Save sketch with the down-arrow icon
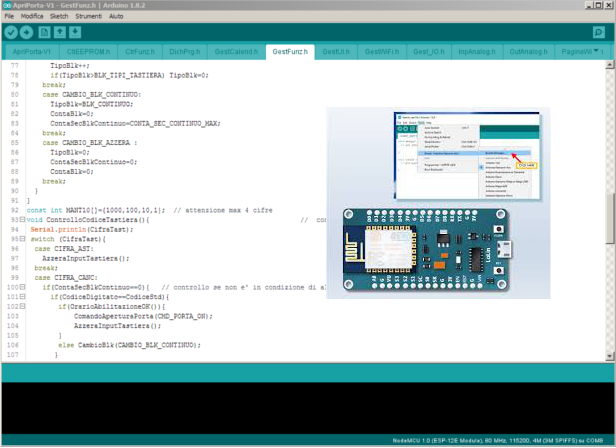This screenshot has width=616, height=448. pos(75,32)
